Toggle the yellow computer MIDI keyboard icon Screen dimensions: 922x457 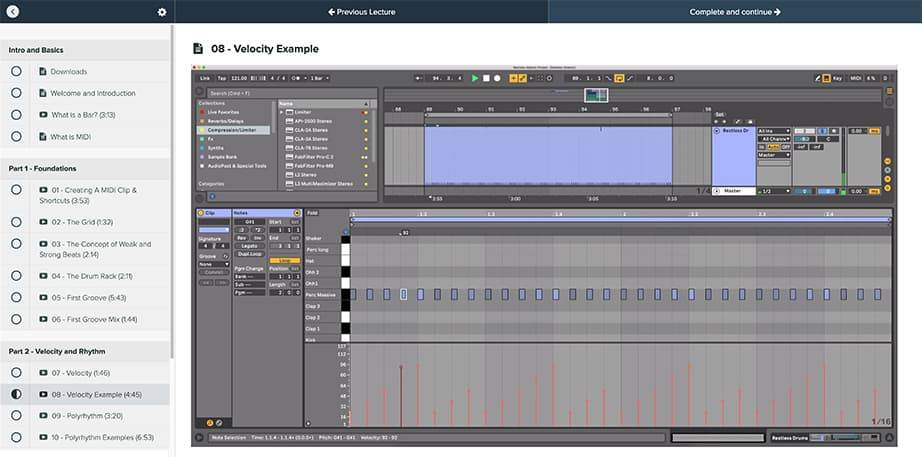(827, 78)
